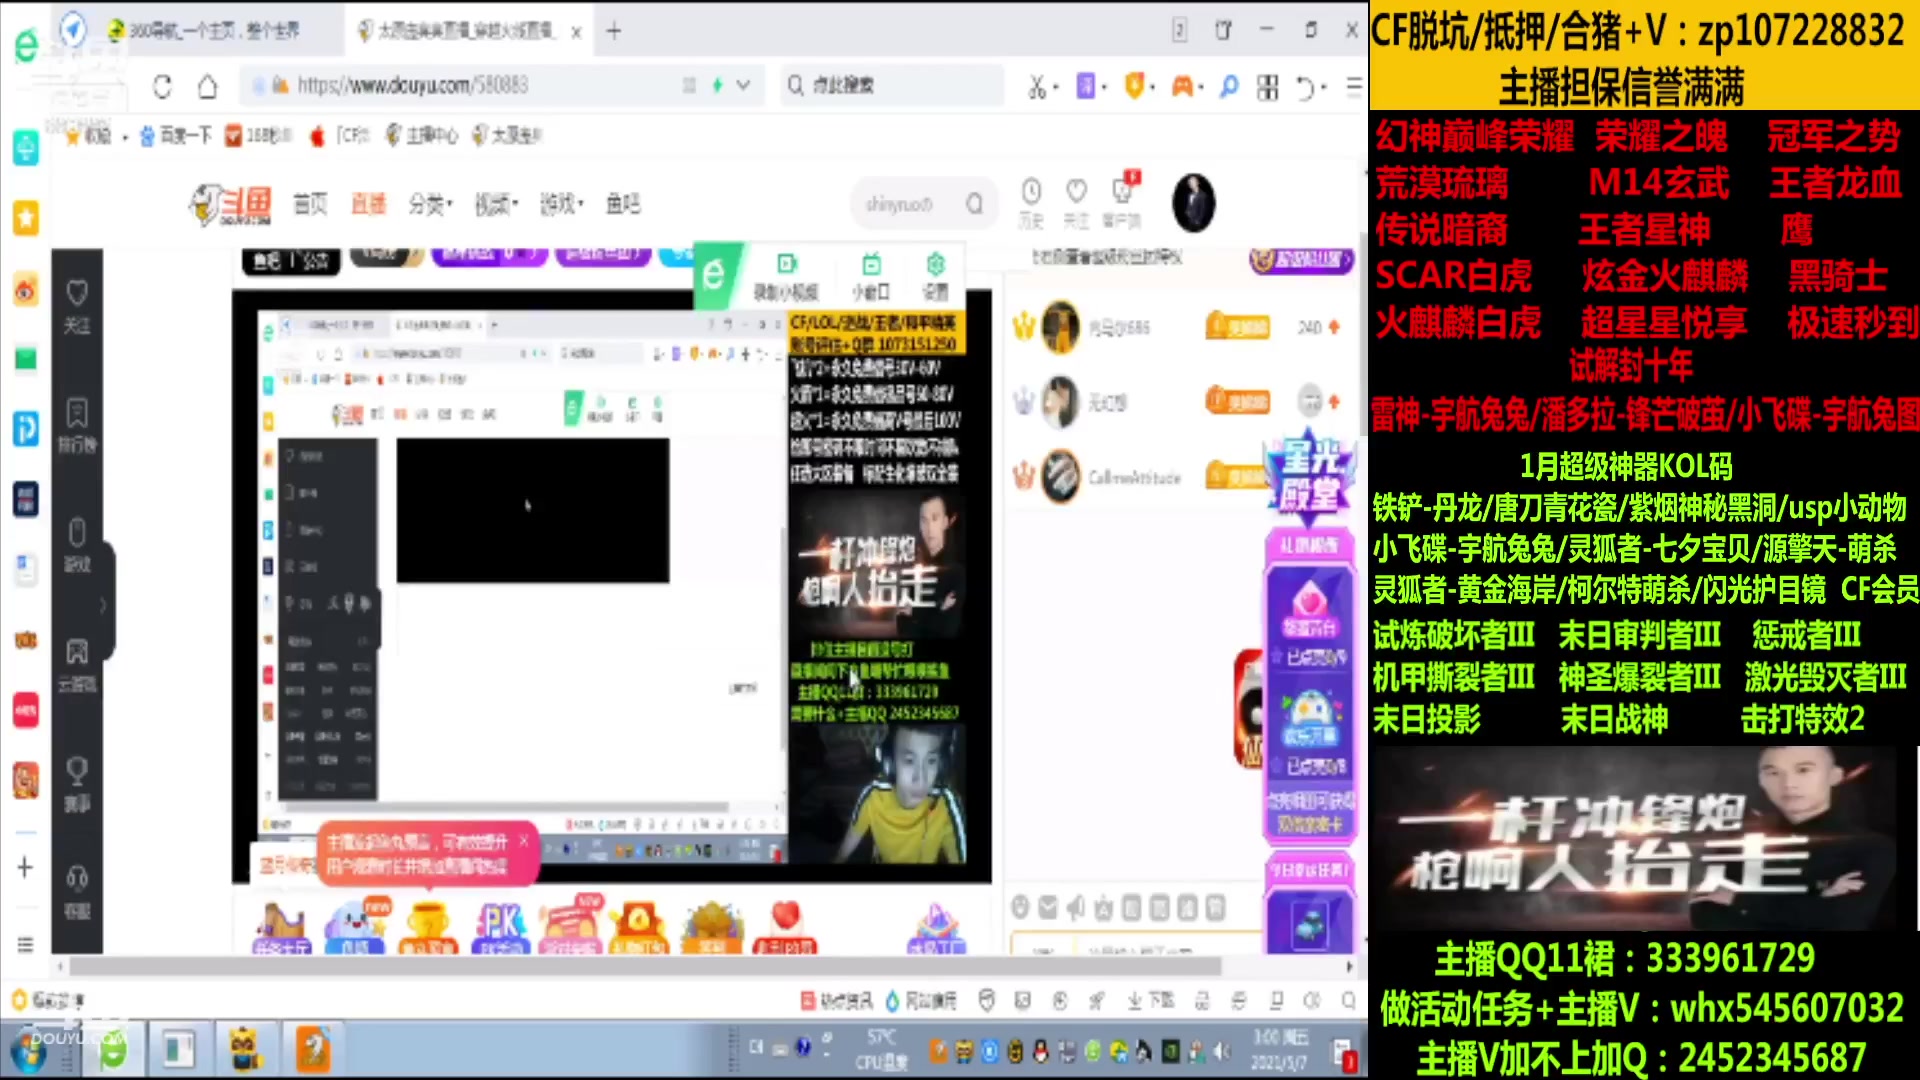This screenshot has width=1920, height=1080.
Task: Open the orange gamepad extension icon
Action: click(x=1182, y=88)
